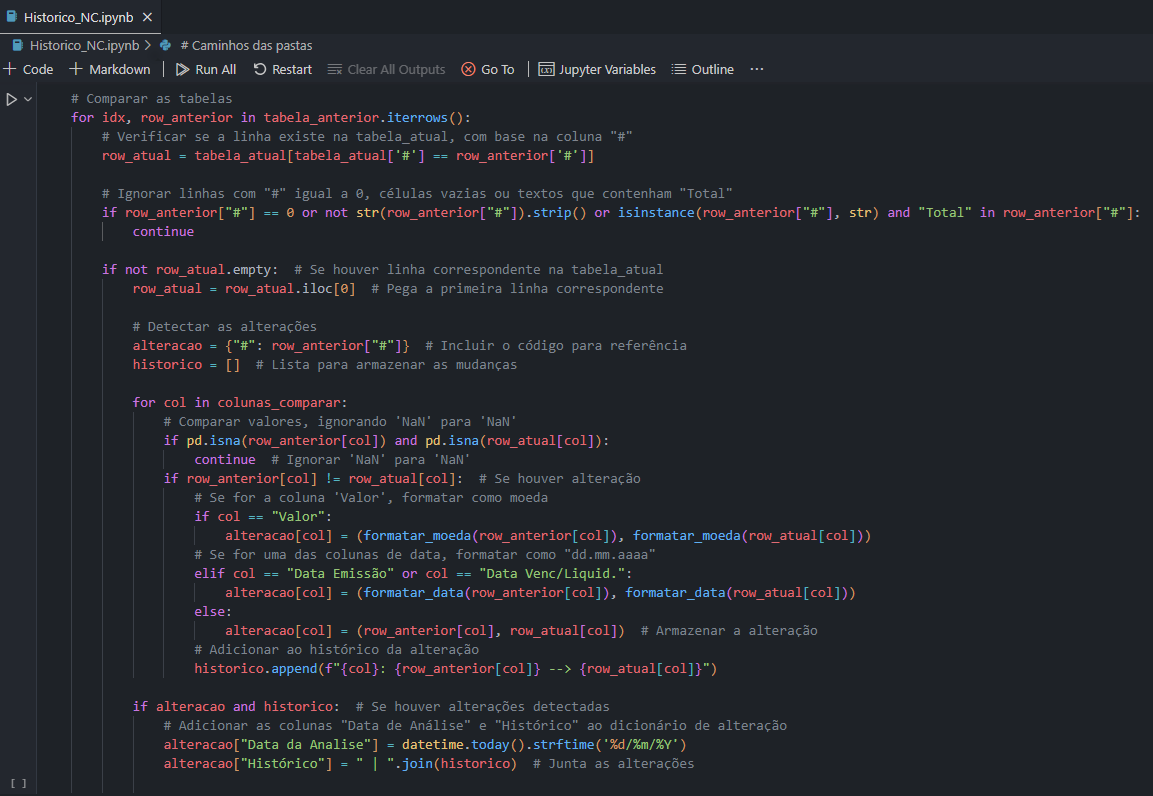Screen dimensions: 1153x796
Task: Restart the notebook kernel
Action: 282,69
